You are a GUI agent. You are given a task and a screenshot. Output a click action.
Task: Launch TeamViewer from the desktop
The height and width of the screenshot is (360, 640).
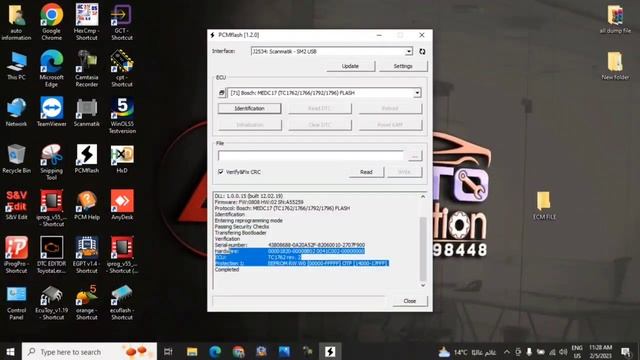(x=51, y=112)
